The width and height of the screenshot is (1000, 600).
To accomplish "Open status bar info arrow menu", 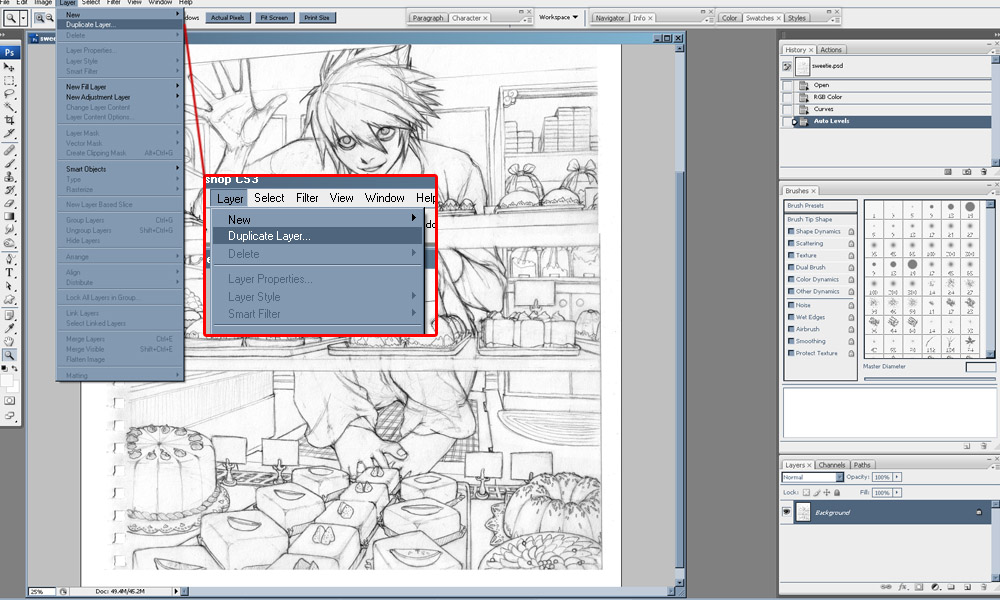I will (x=176, y=591).
